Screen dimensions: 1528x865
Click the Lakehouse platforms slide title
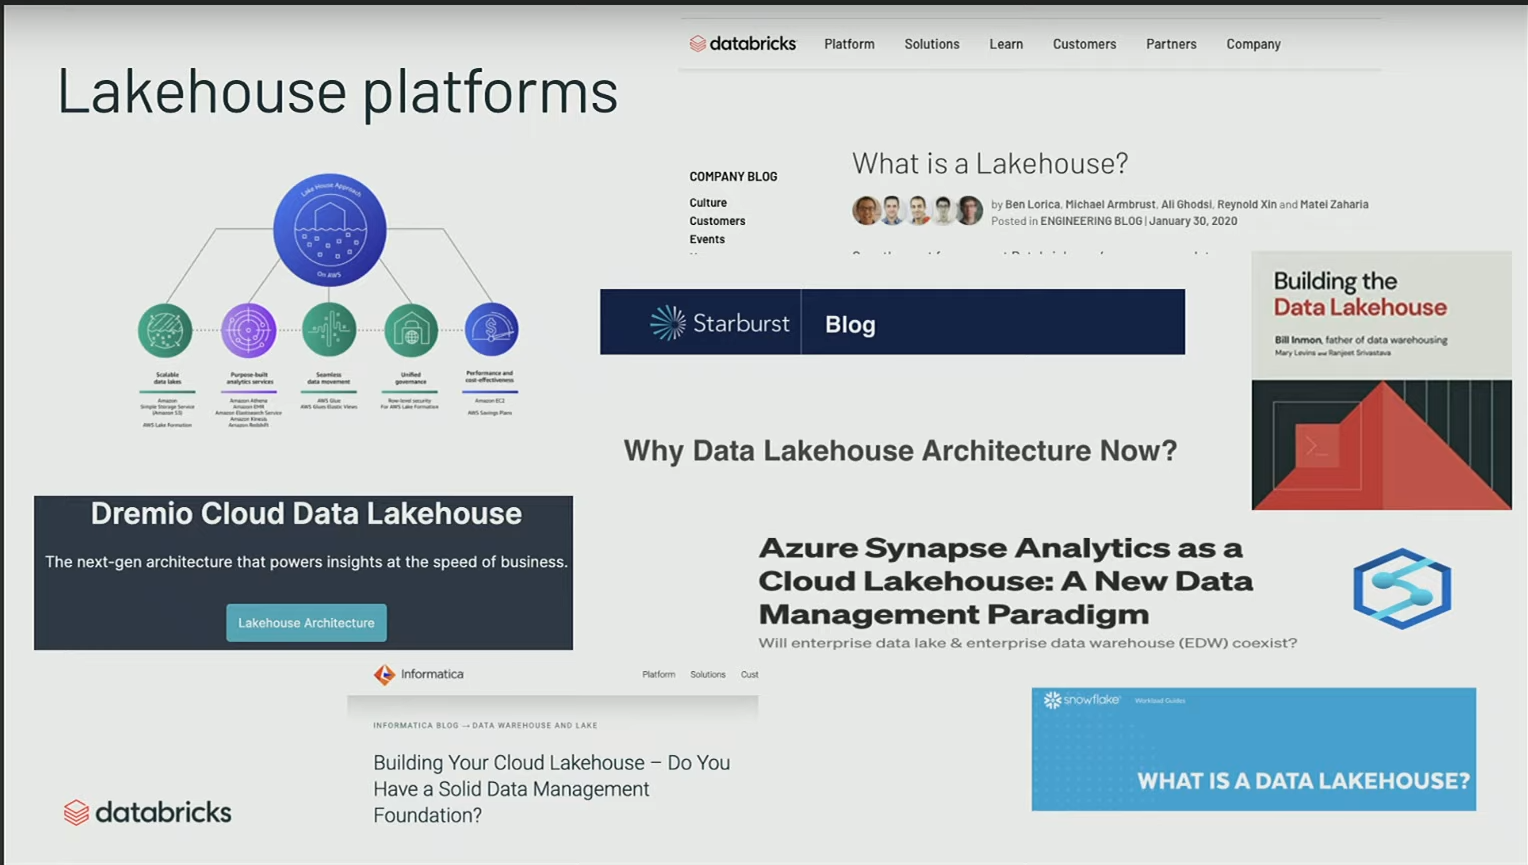point(337,92)
